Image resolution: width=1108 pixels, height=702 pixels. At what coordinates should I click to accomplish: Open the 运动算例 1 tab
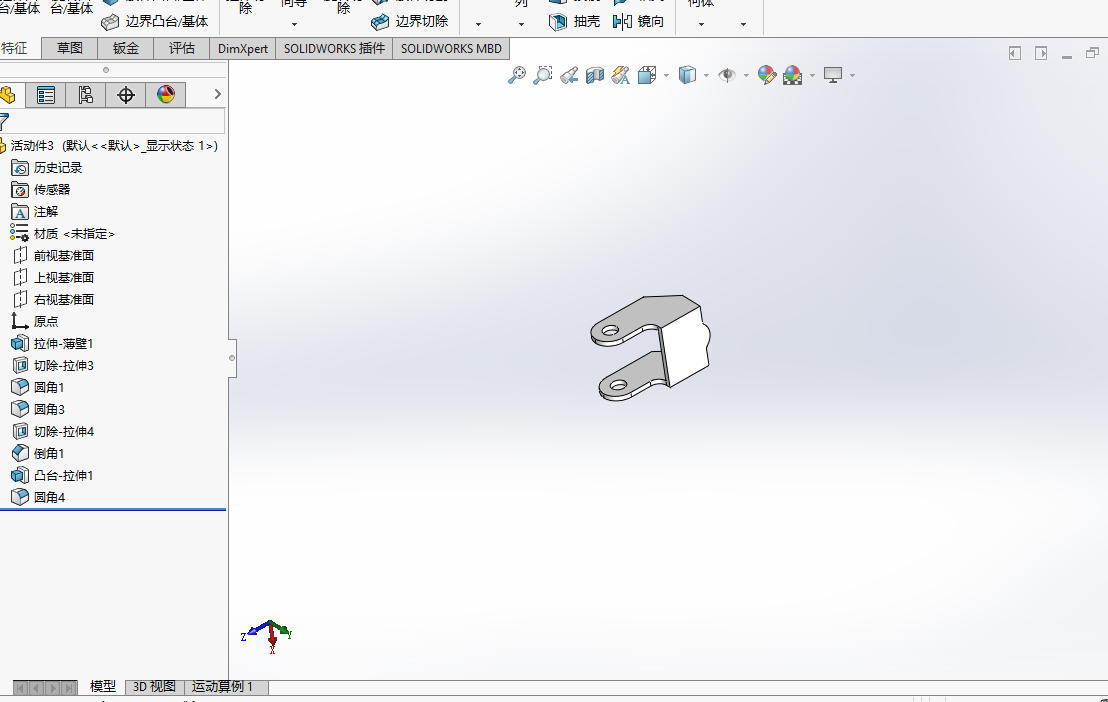223,686
